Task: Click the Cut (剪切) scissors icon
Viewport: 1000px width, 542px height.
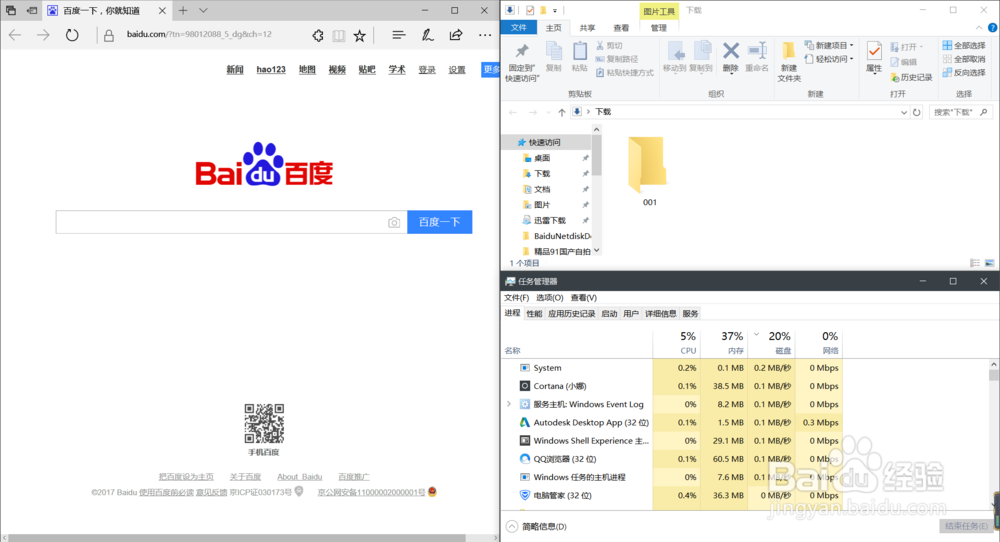Action: coord(609,46)
